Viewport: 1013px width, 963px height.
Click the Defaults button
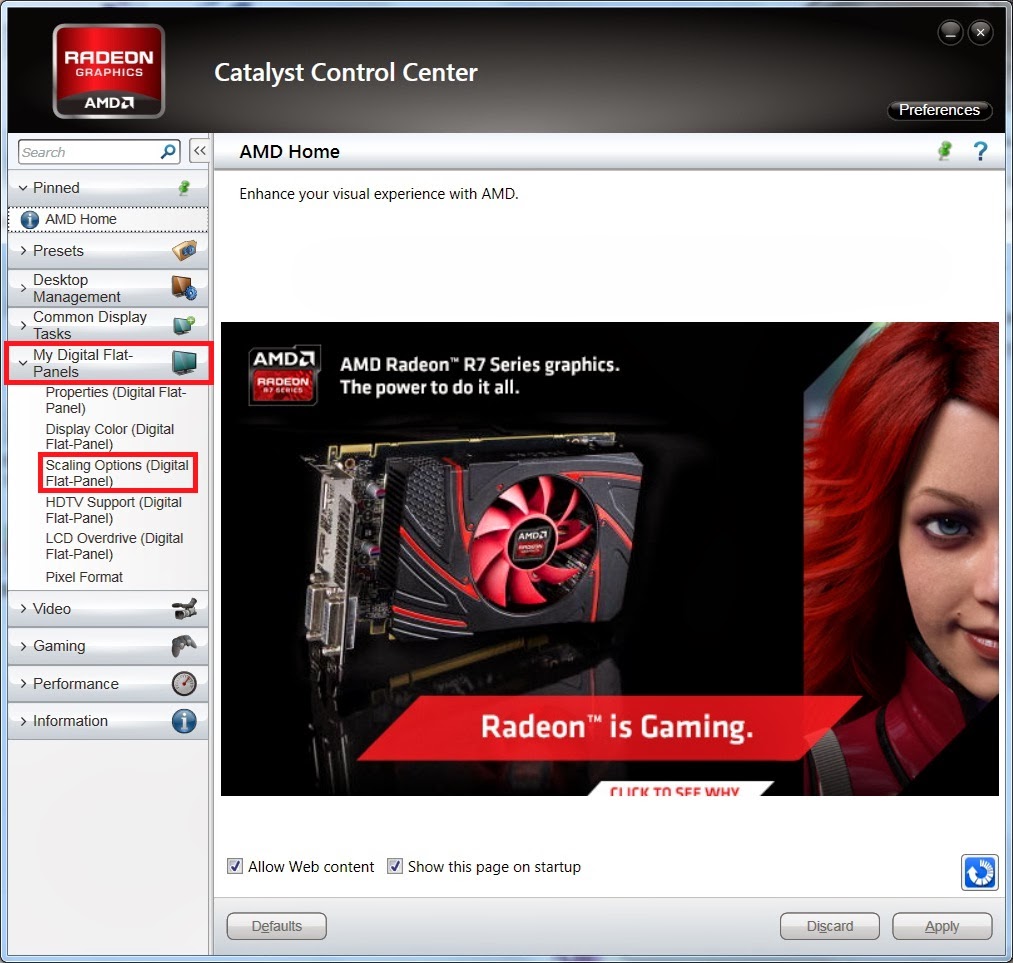[277, 926]
